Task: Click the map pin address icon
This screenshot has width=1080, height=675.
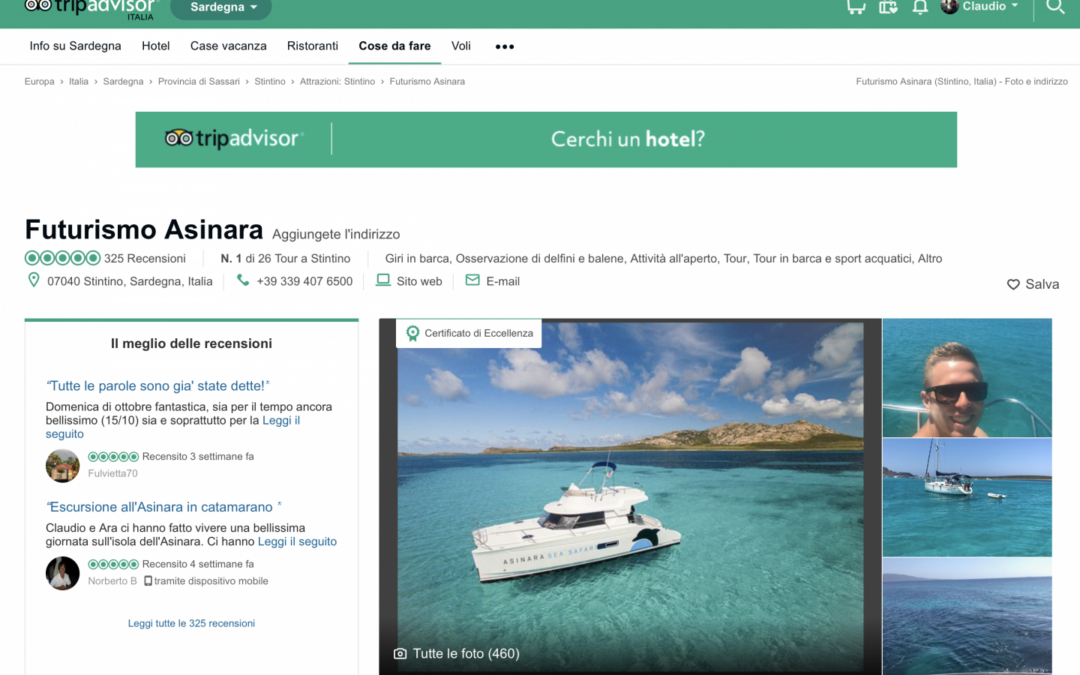Action: tap(33, 280)
